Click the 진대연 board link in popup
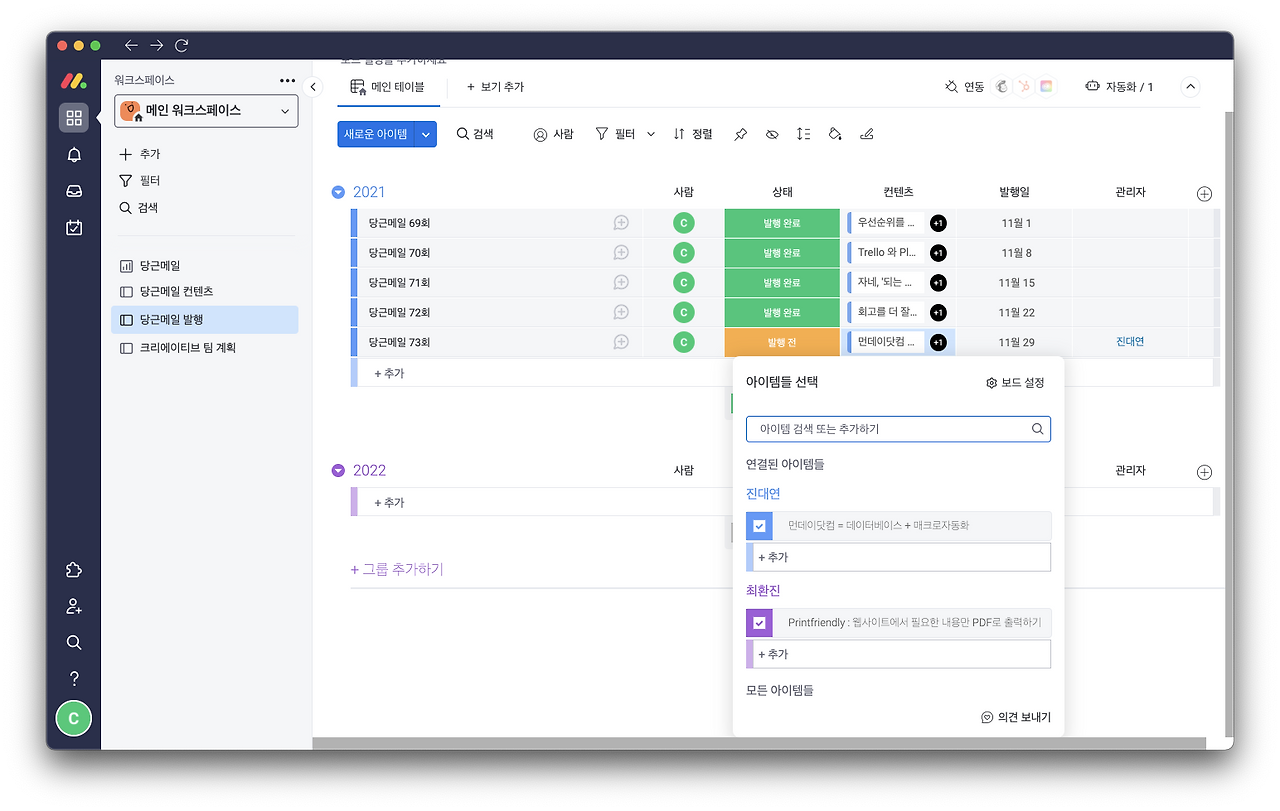The height and width of the screenshot is (811, 1280). point(763,494)
